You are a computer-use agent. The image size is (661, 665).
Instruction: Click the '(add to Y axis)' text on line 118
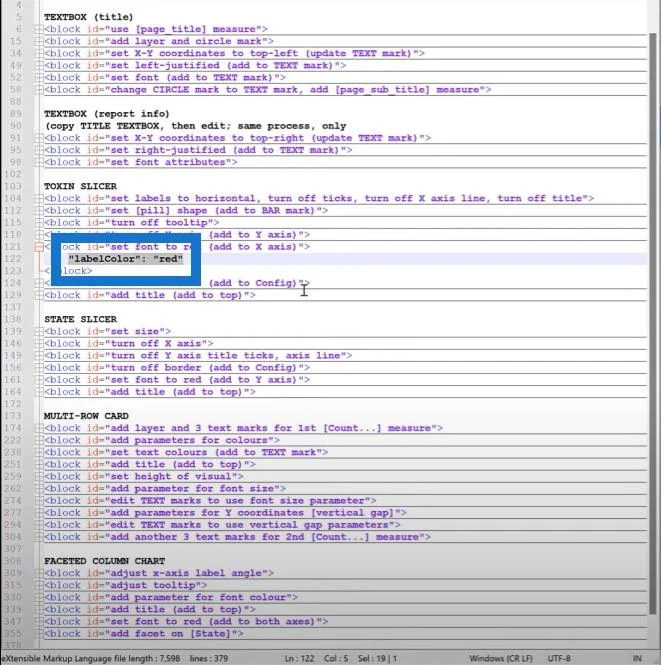[x=255, y=235]
